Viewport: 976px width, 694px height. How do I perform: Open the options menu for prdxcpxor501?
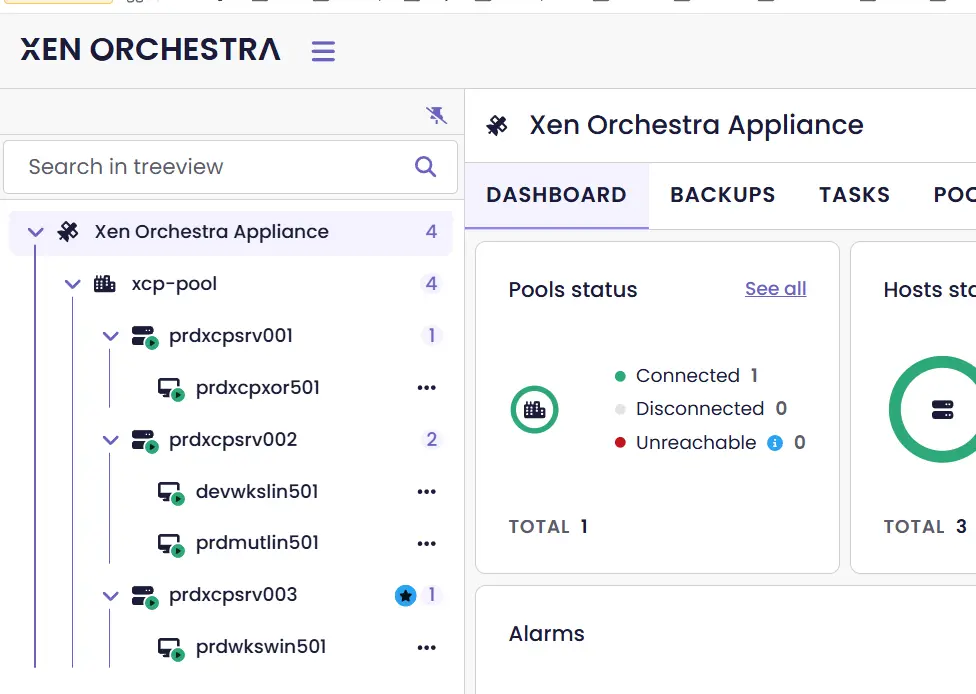427,387
